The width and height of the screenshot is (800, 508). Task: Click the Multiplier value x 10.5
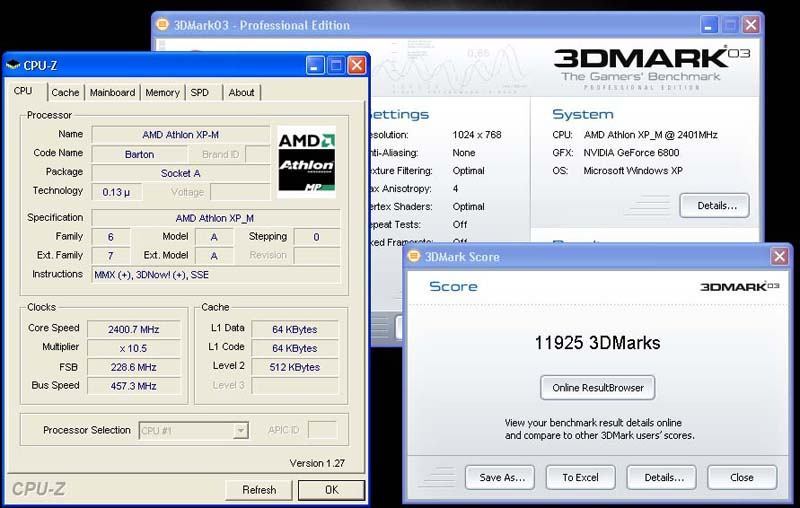point(134,348)
